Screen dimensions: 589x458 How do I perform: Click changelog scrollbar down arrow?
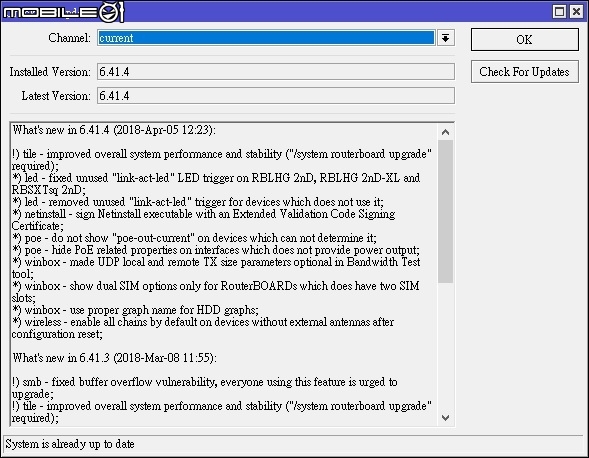(x=446, y=417)
